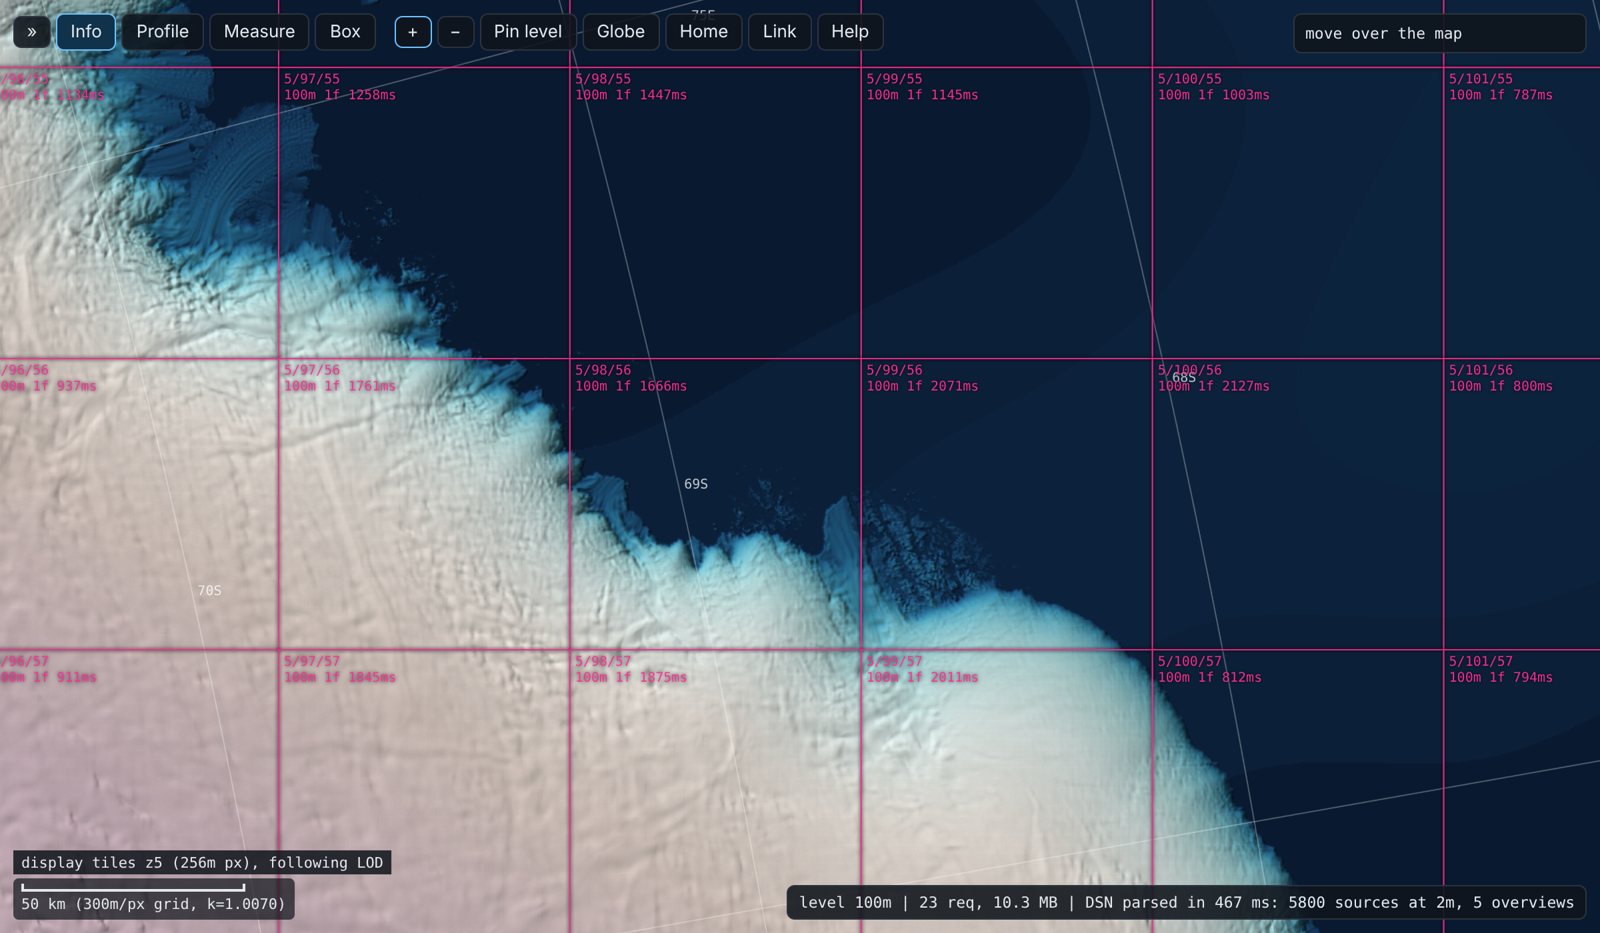
Task: Toggle the Pin level option
Action: [528, 32]
